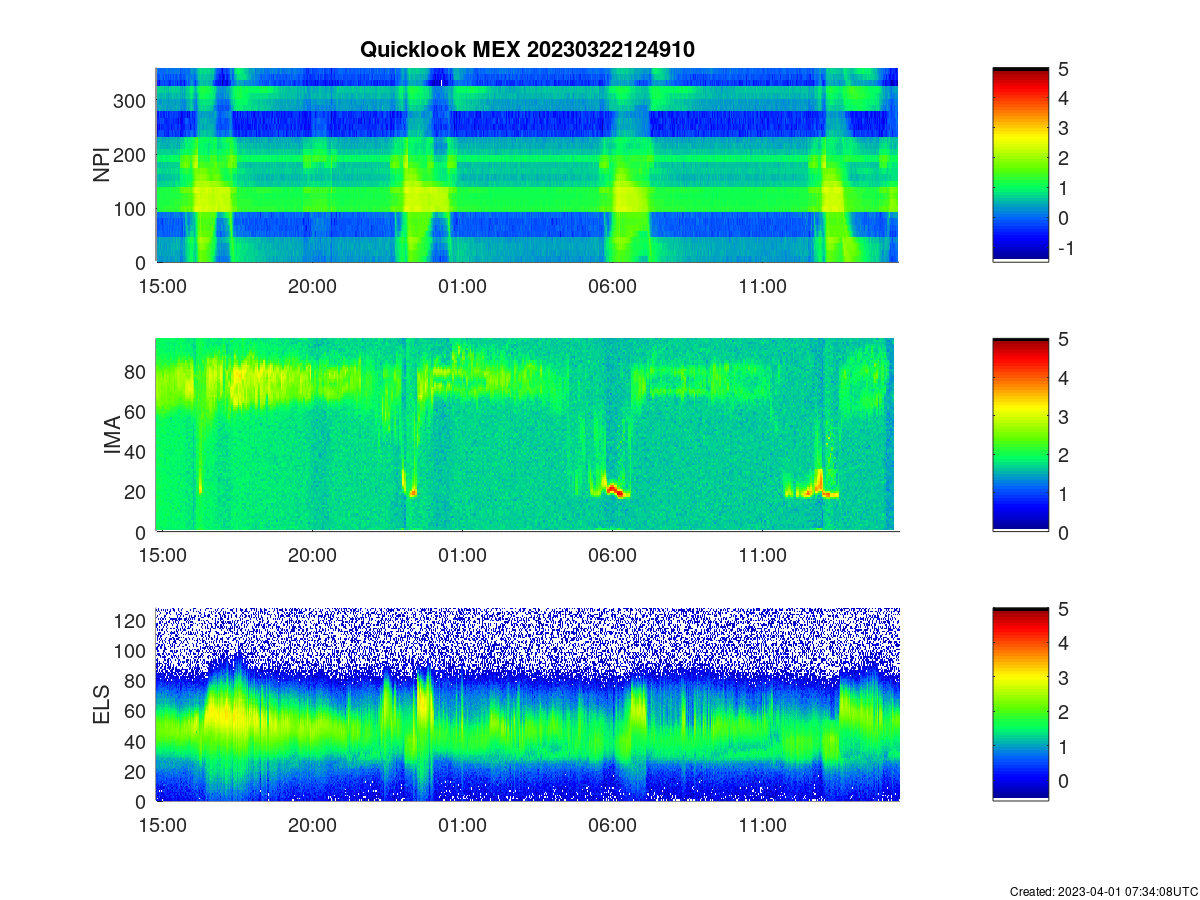Click the red hotspot near 06:00 in IMA
Viewport: 1200px width, 900px height.
[x=616, y=490]
